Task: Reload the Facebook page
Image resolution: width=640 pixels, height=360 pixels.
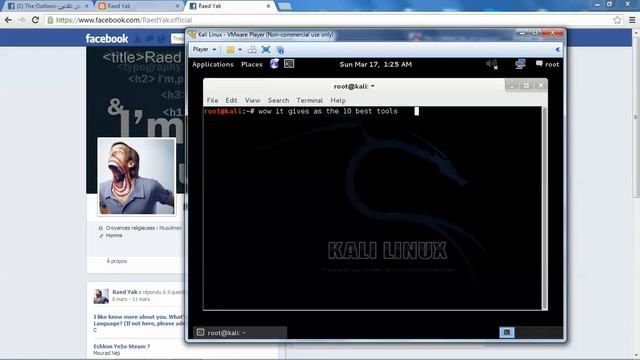Action: (x=36, y=20)
